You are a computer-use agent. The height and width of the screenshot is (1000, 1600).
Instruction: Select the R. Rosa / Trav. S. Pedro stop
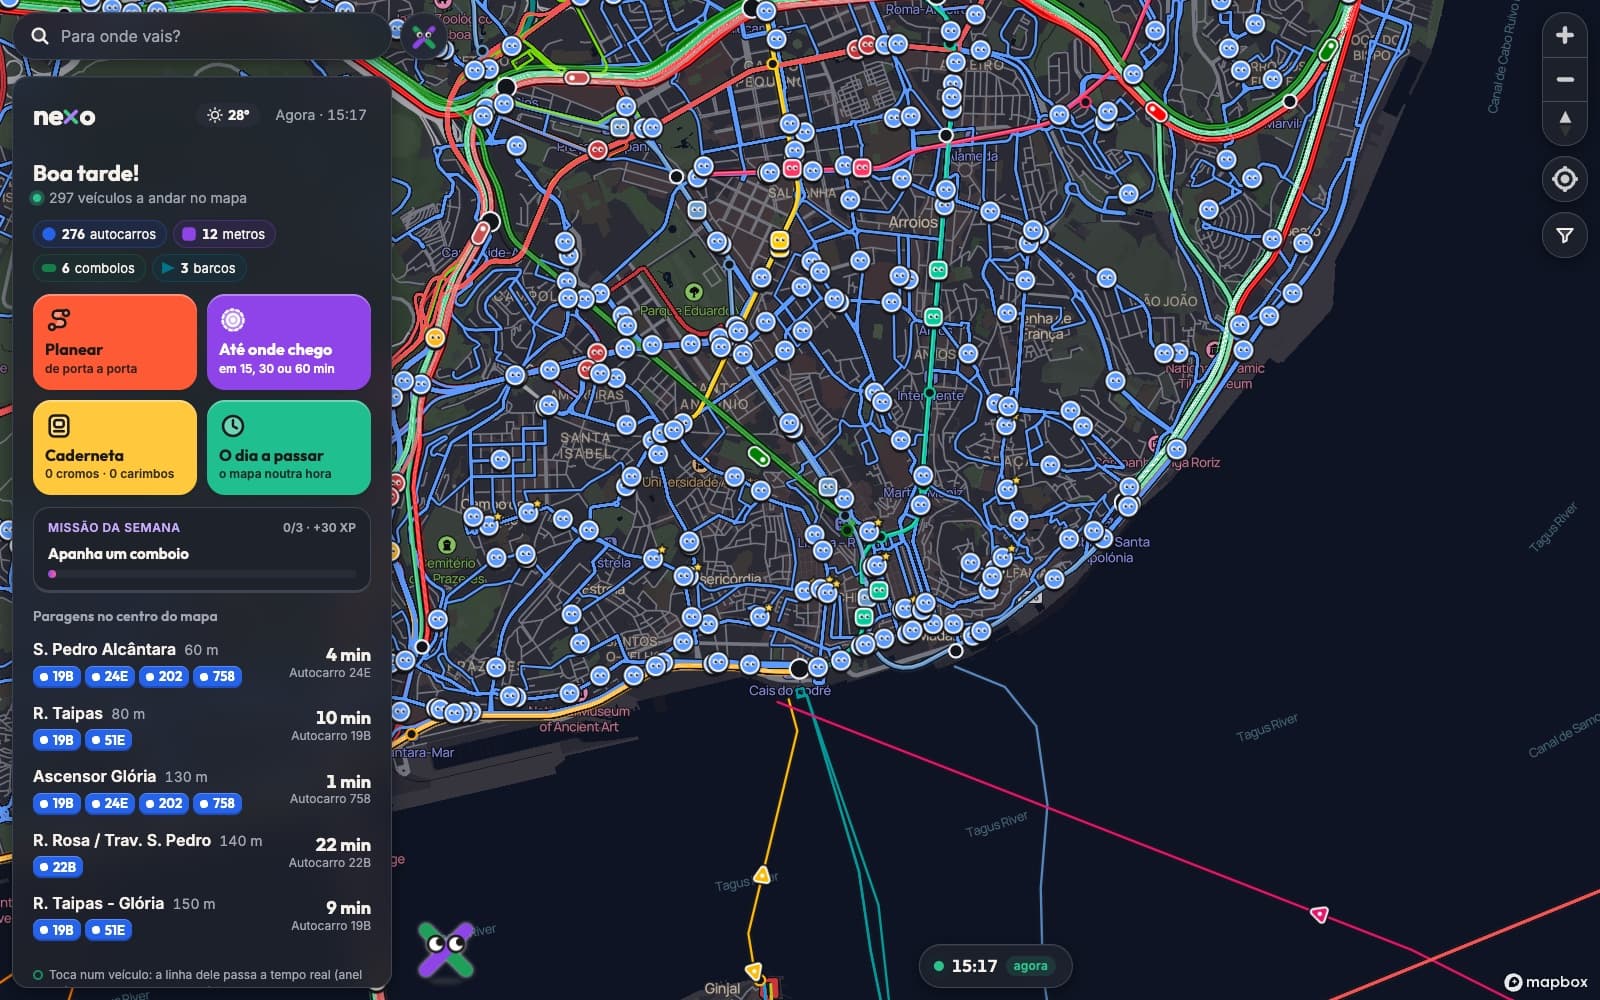(202, 853)
